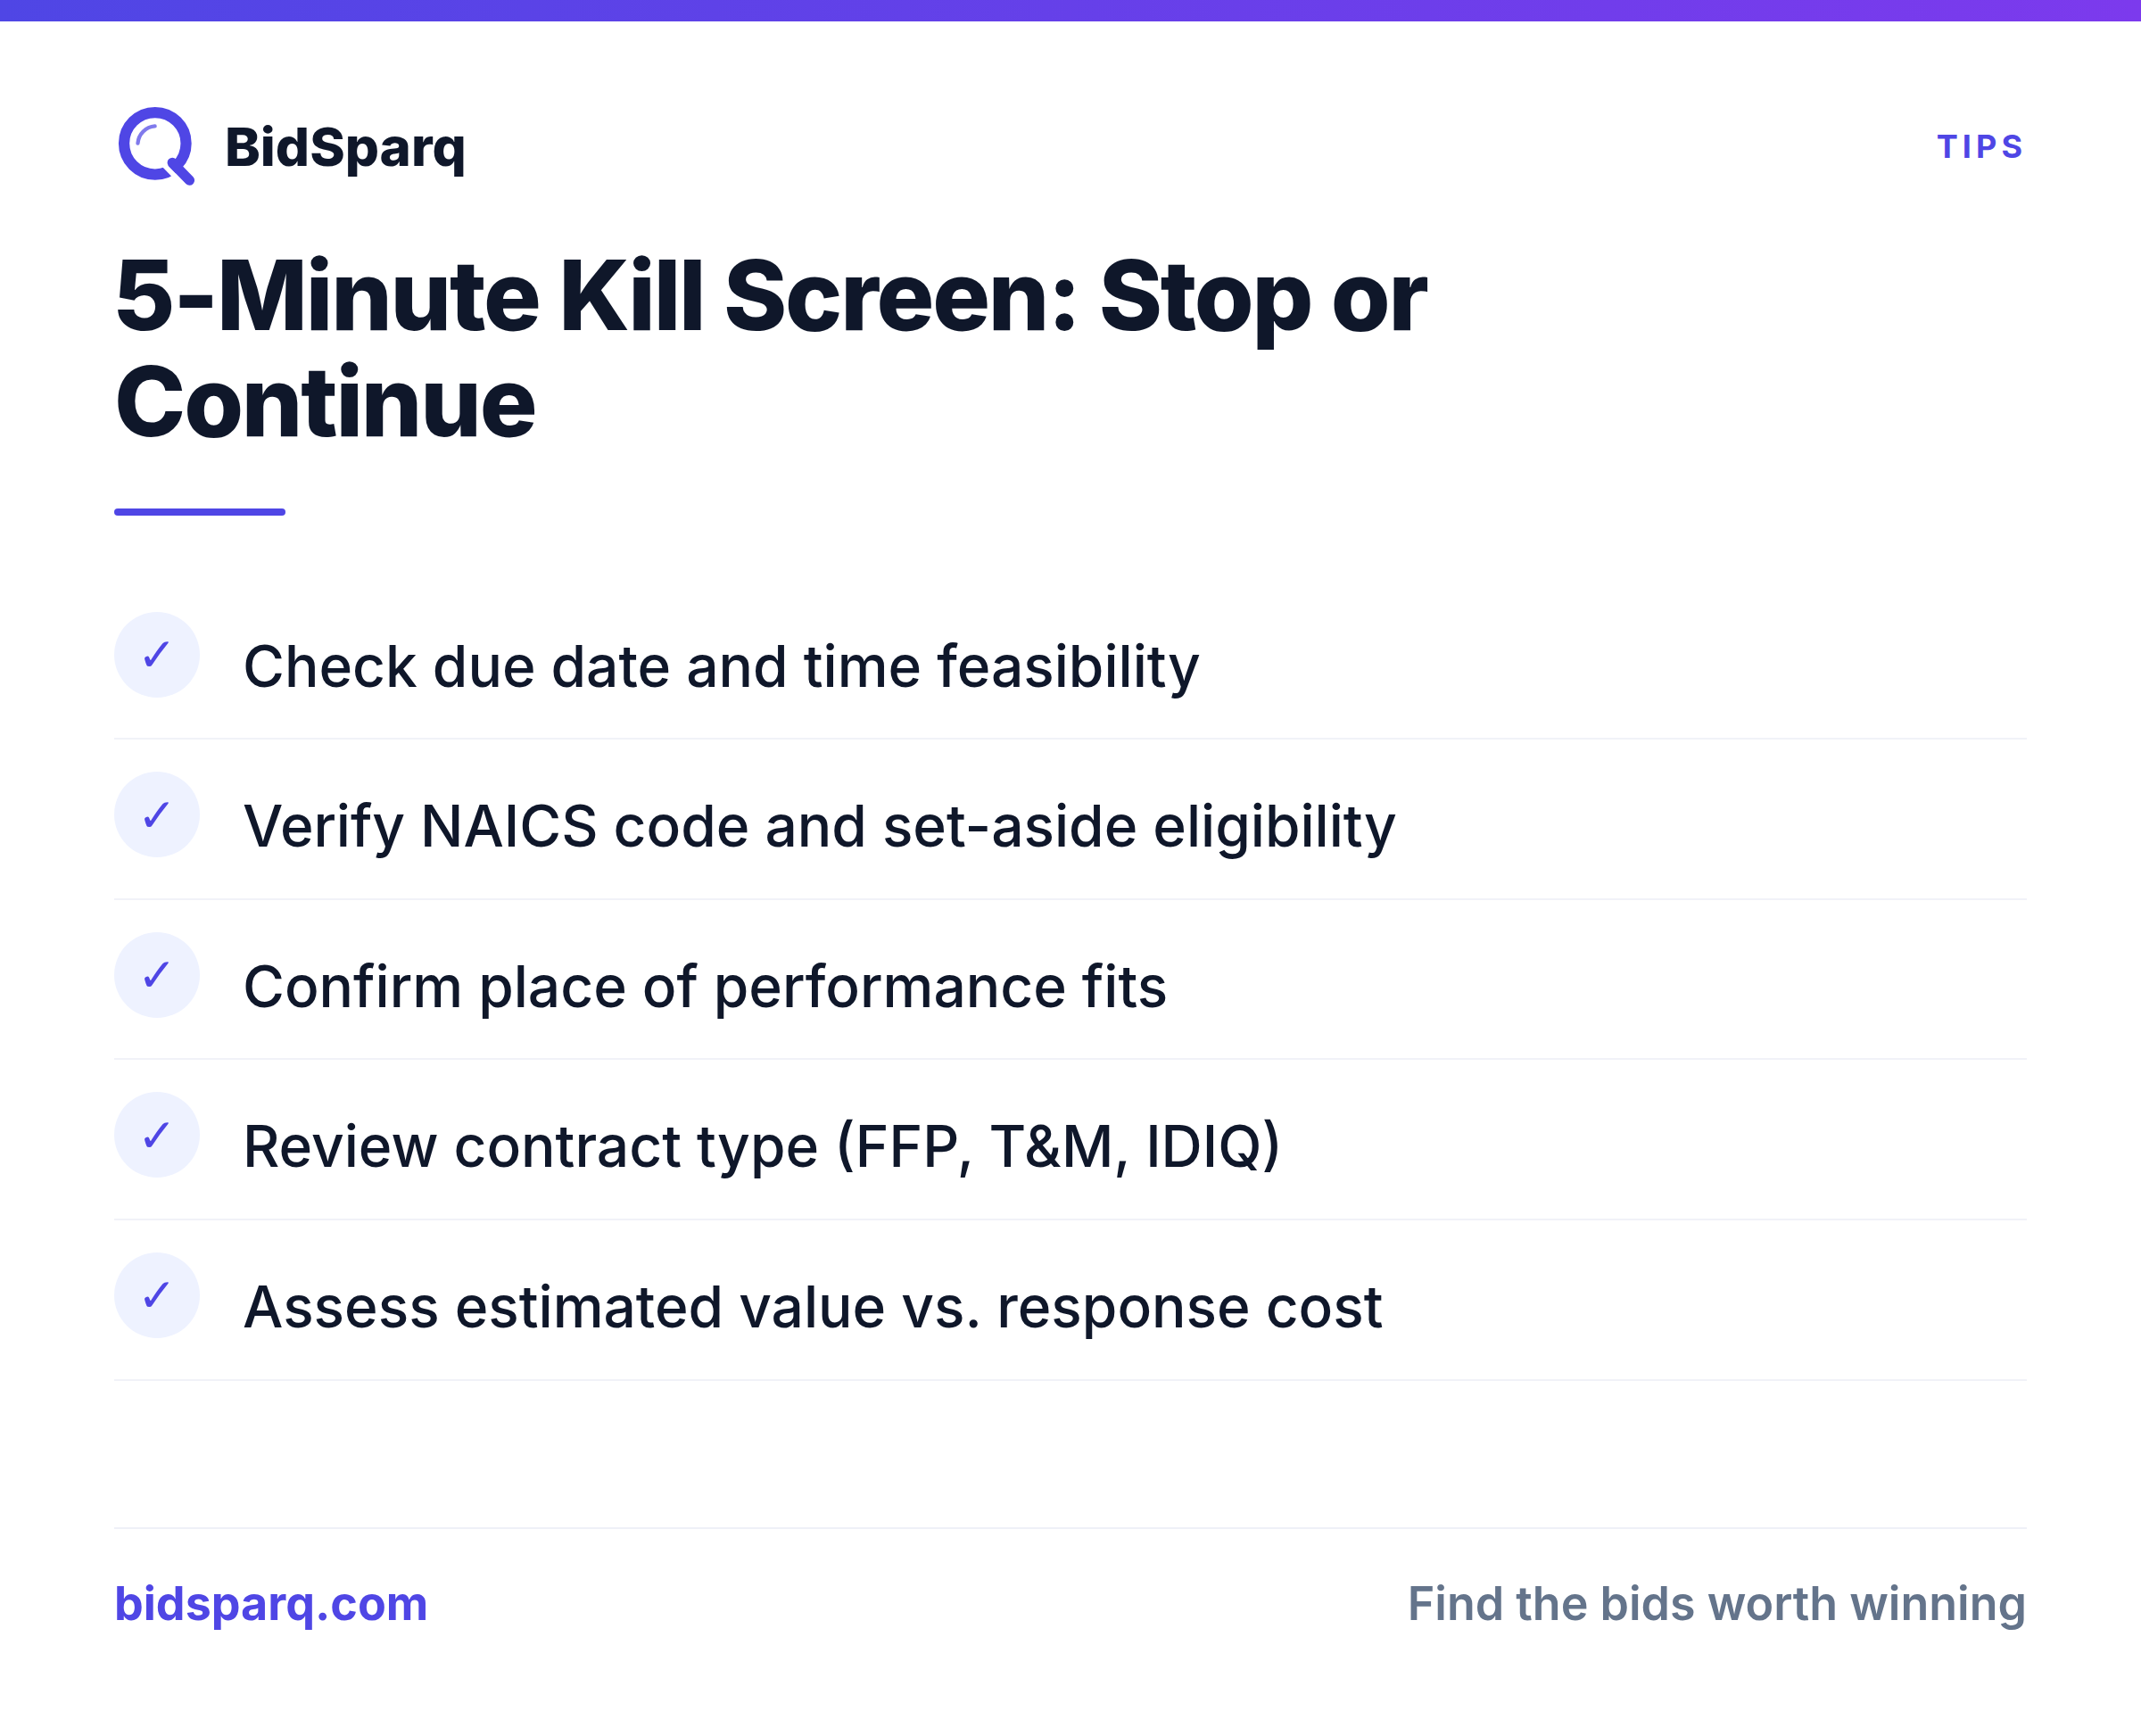Click the checkmark icon beside estimated value

[157, 1295]
